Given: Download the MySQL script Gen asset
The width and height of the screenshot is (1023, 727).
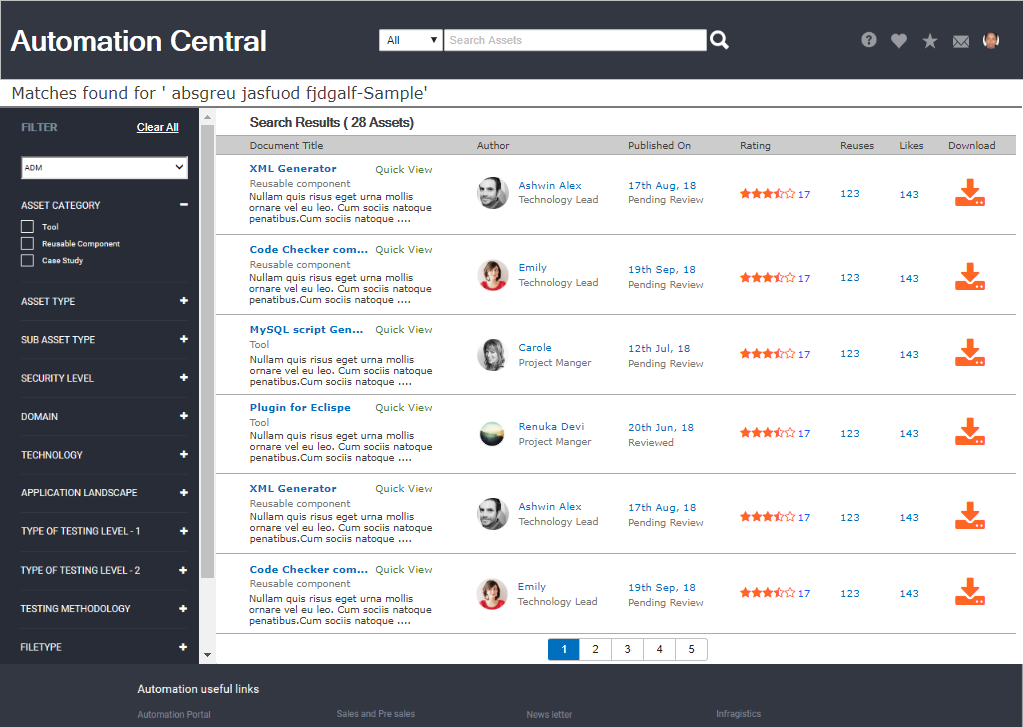Looking at the screenshot, I should pyautogui.click(x=970, y=353).
